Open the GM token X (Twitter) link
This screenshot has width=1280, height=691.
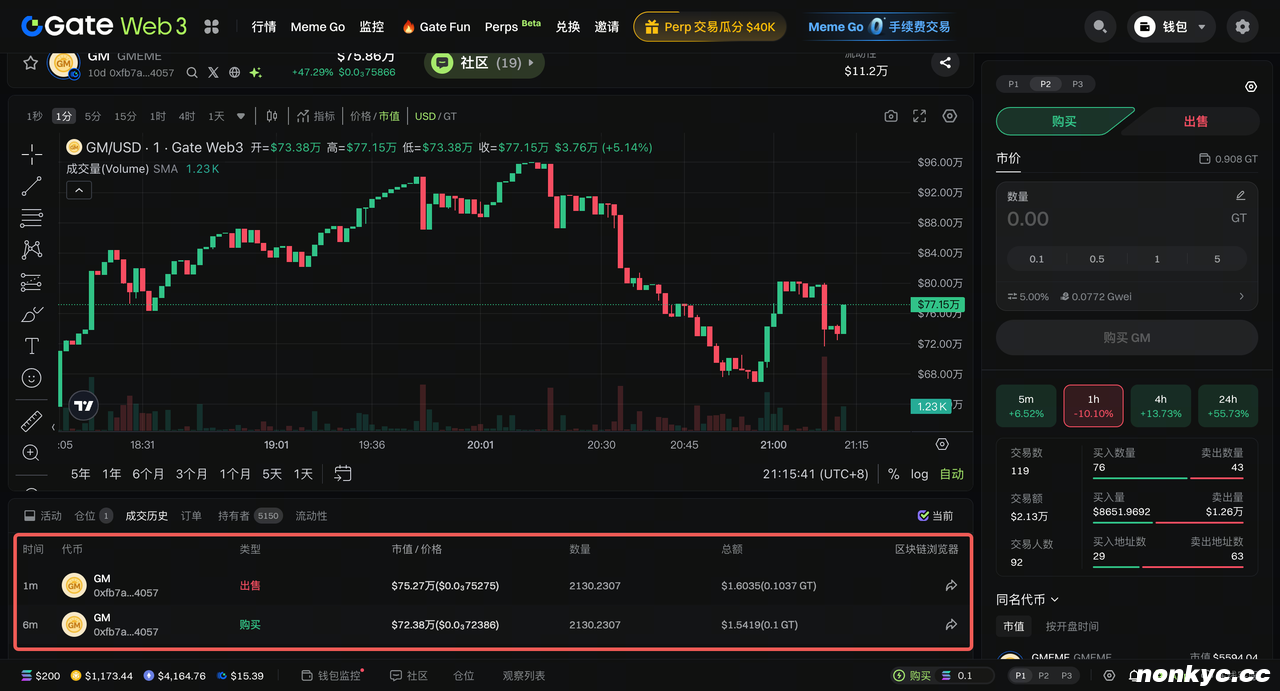pos(213,72)
